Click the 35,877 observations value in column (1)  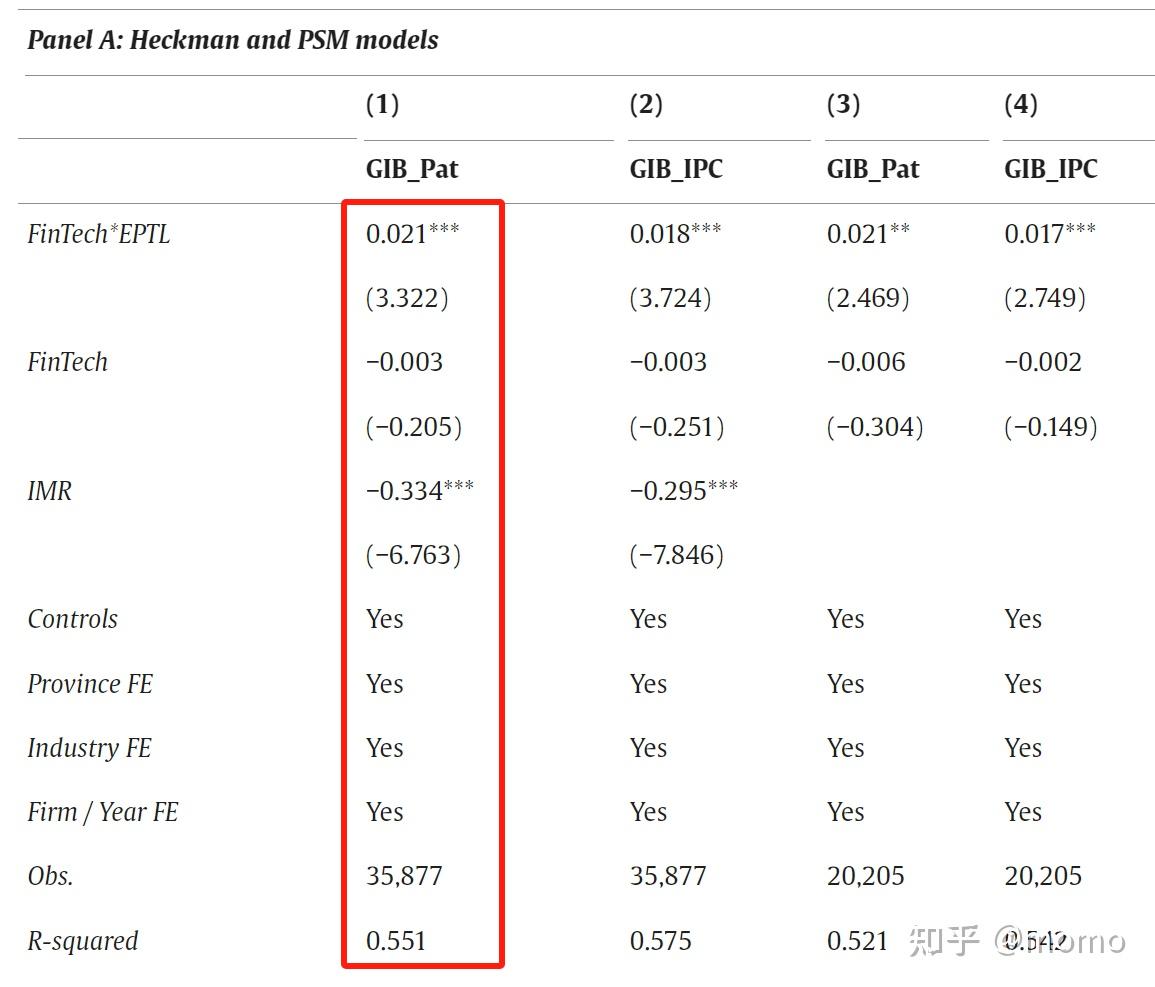coord(404,877)
